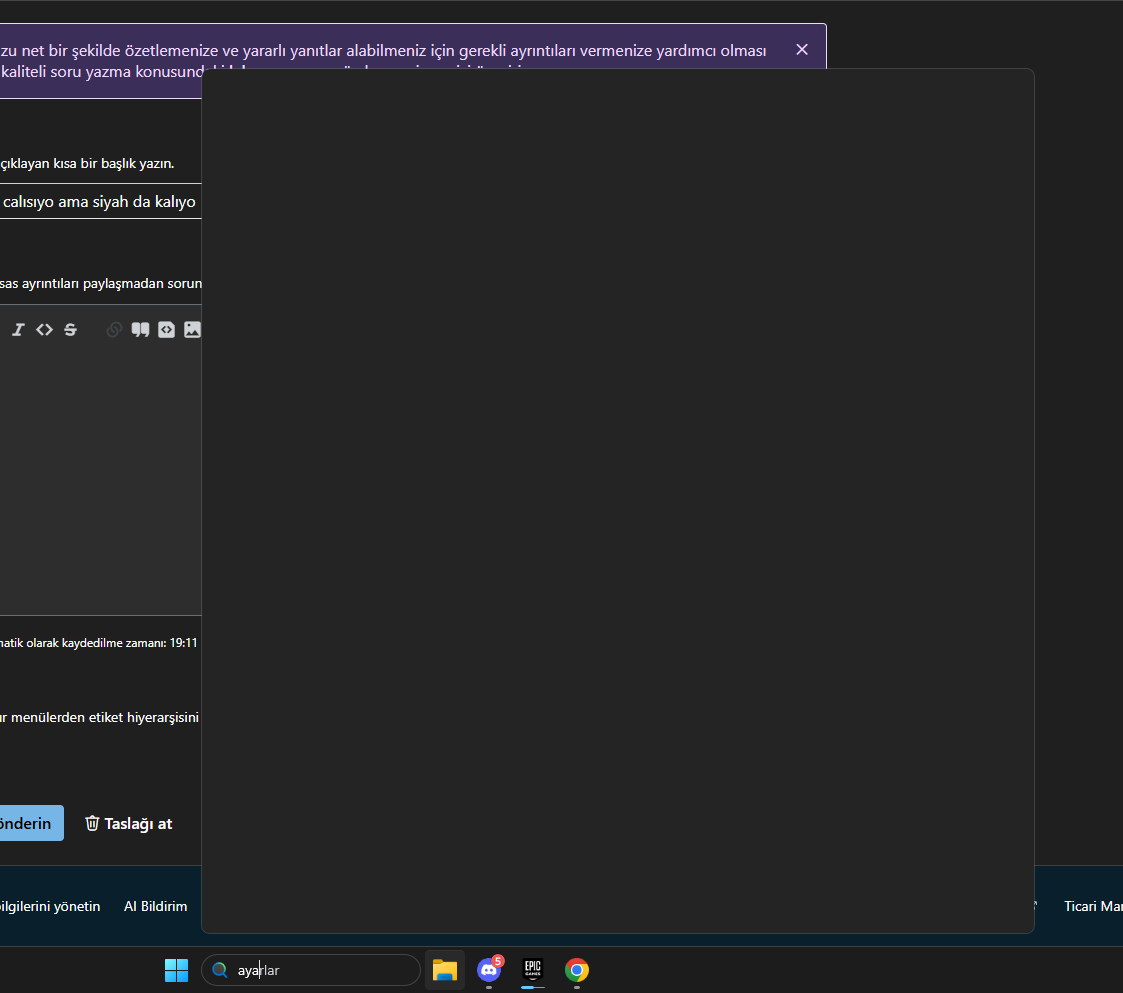Click the taskbar search box containing ayarlar

pyautogui.click(x=311, y=970)
